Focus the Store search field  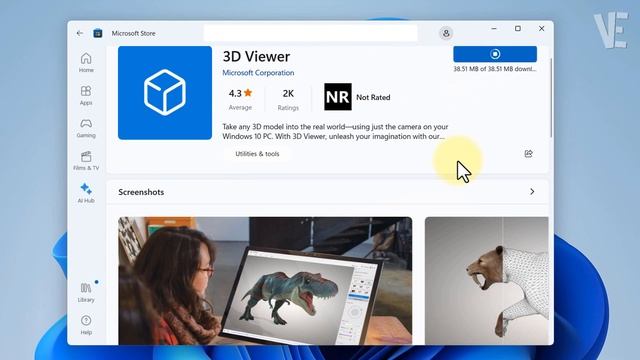310,33
